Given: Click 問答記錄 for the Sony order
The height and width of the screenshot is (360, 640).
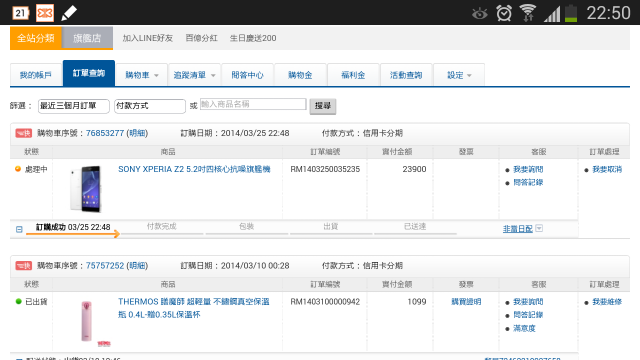Looking at the screenshot, I should pyautogui.click(x=528, y=182).
